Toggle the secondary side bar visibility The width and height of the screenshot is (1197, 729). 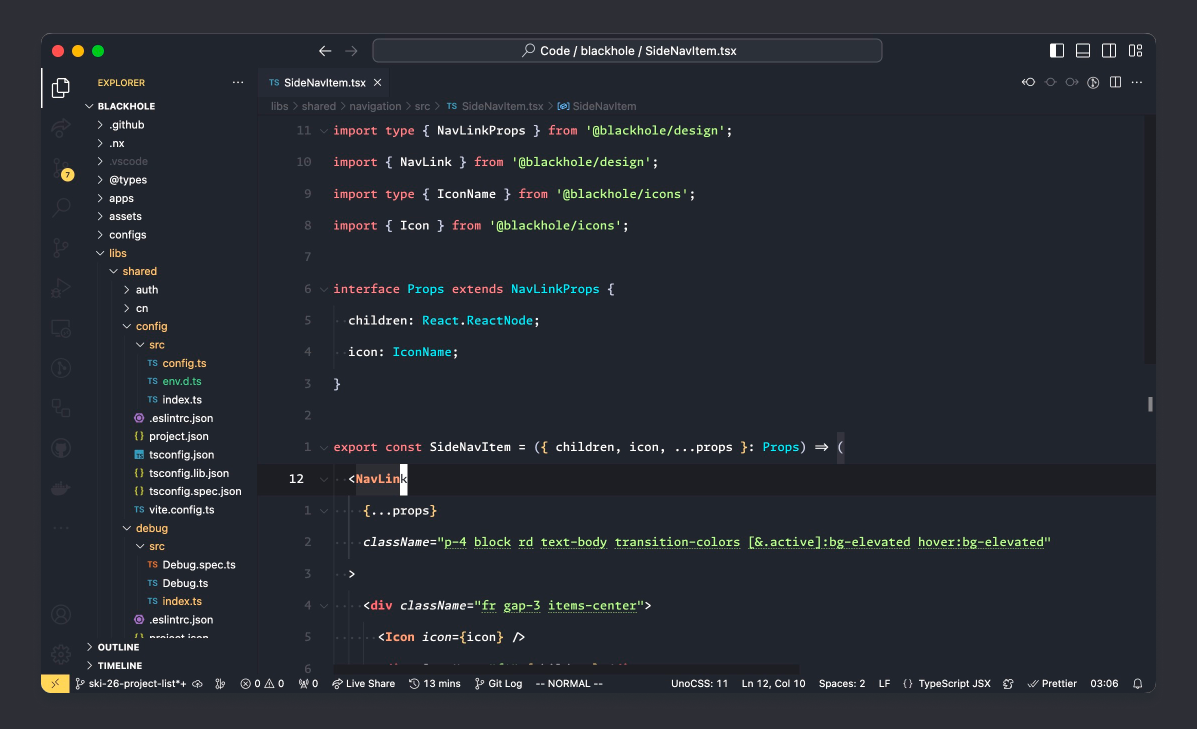click(x=1109, y=51)
